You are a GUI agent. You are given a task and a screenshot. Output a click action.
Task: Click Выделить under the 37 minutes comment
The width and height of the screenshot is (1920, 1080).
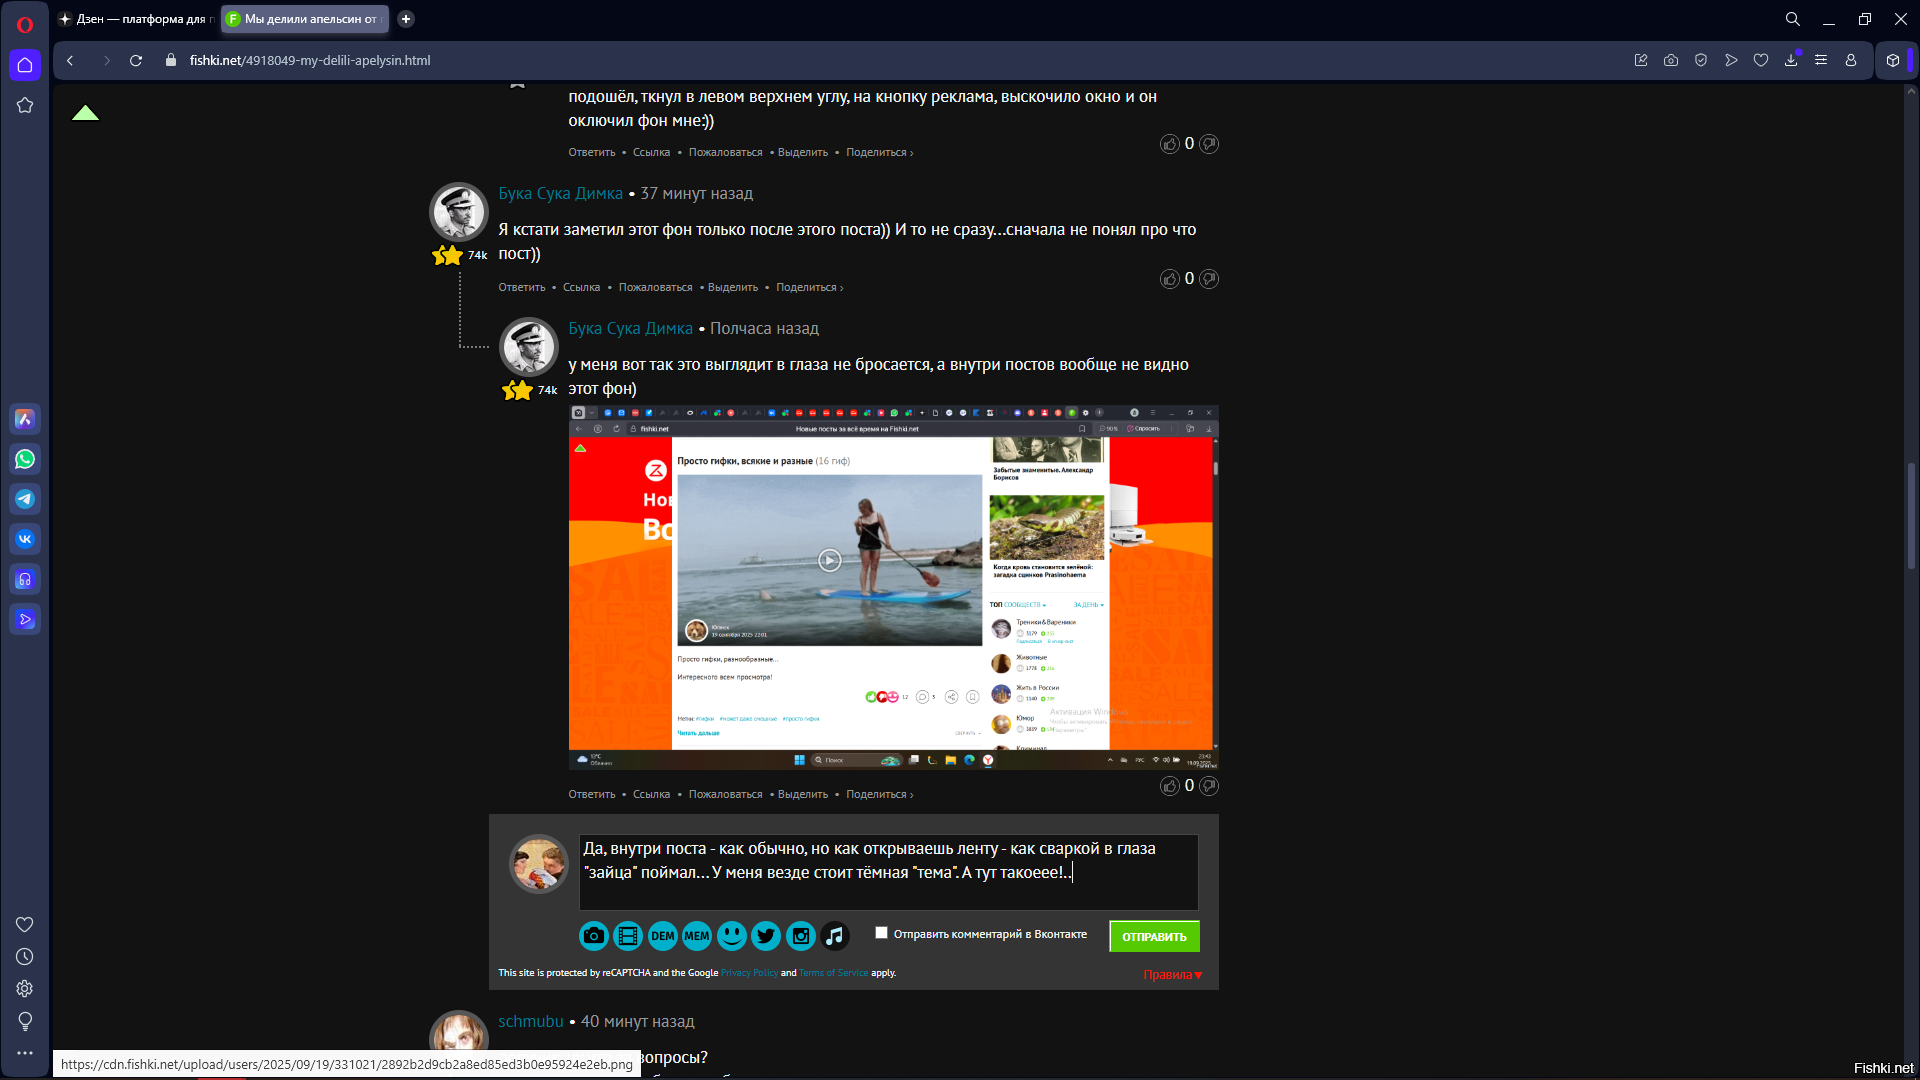point(733,288)
